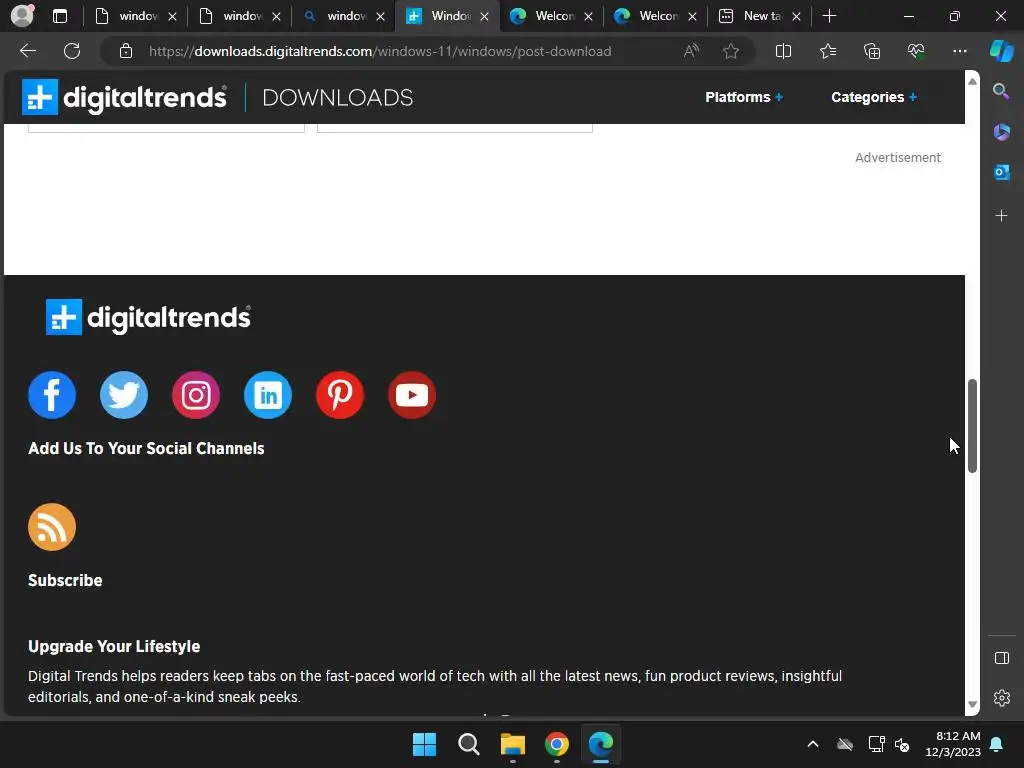Open taskbar Search
Image resolution: width=1024 pixels, height=768 pixels.
pos(469,744)
